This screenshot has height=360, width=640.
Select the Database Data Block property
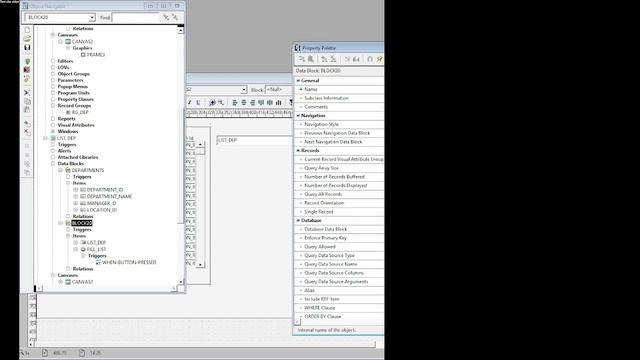coord(339,229)
